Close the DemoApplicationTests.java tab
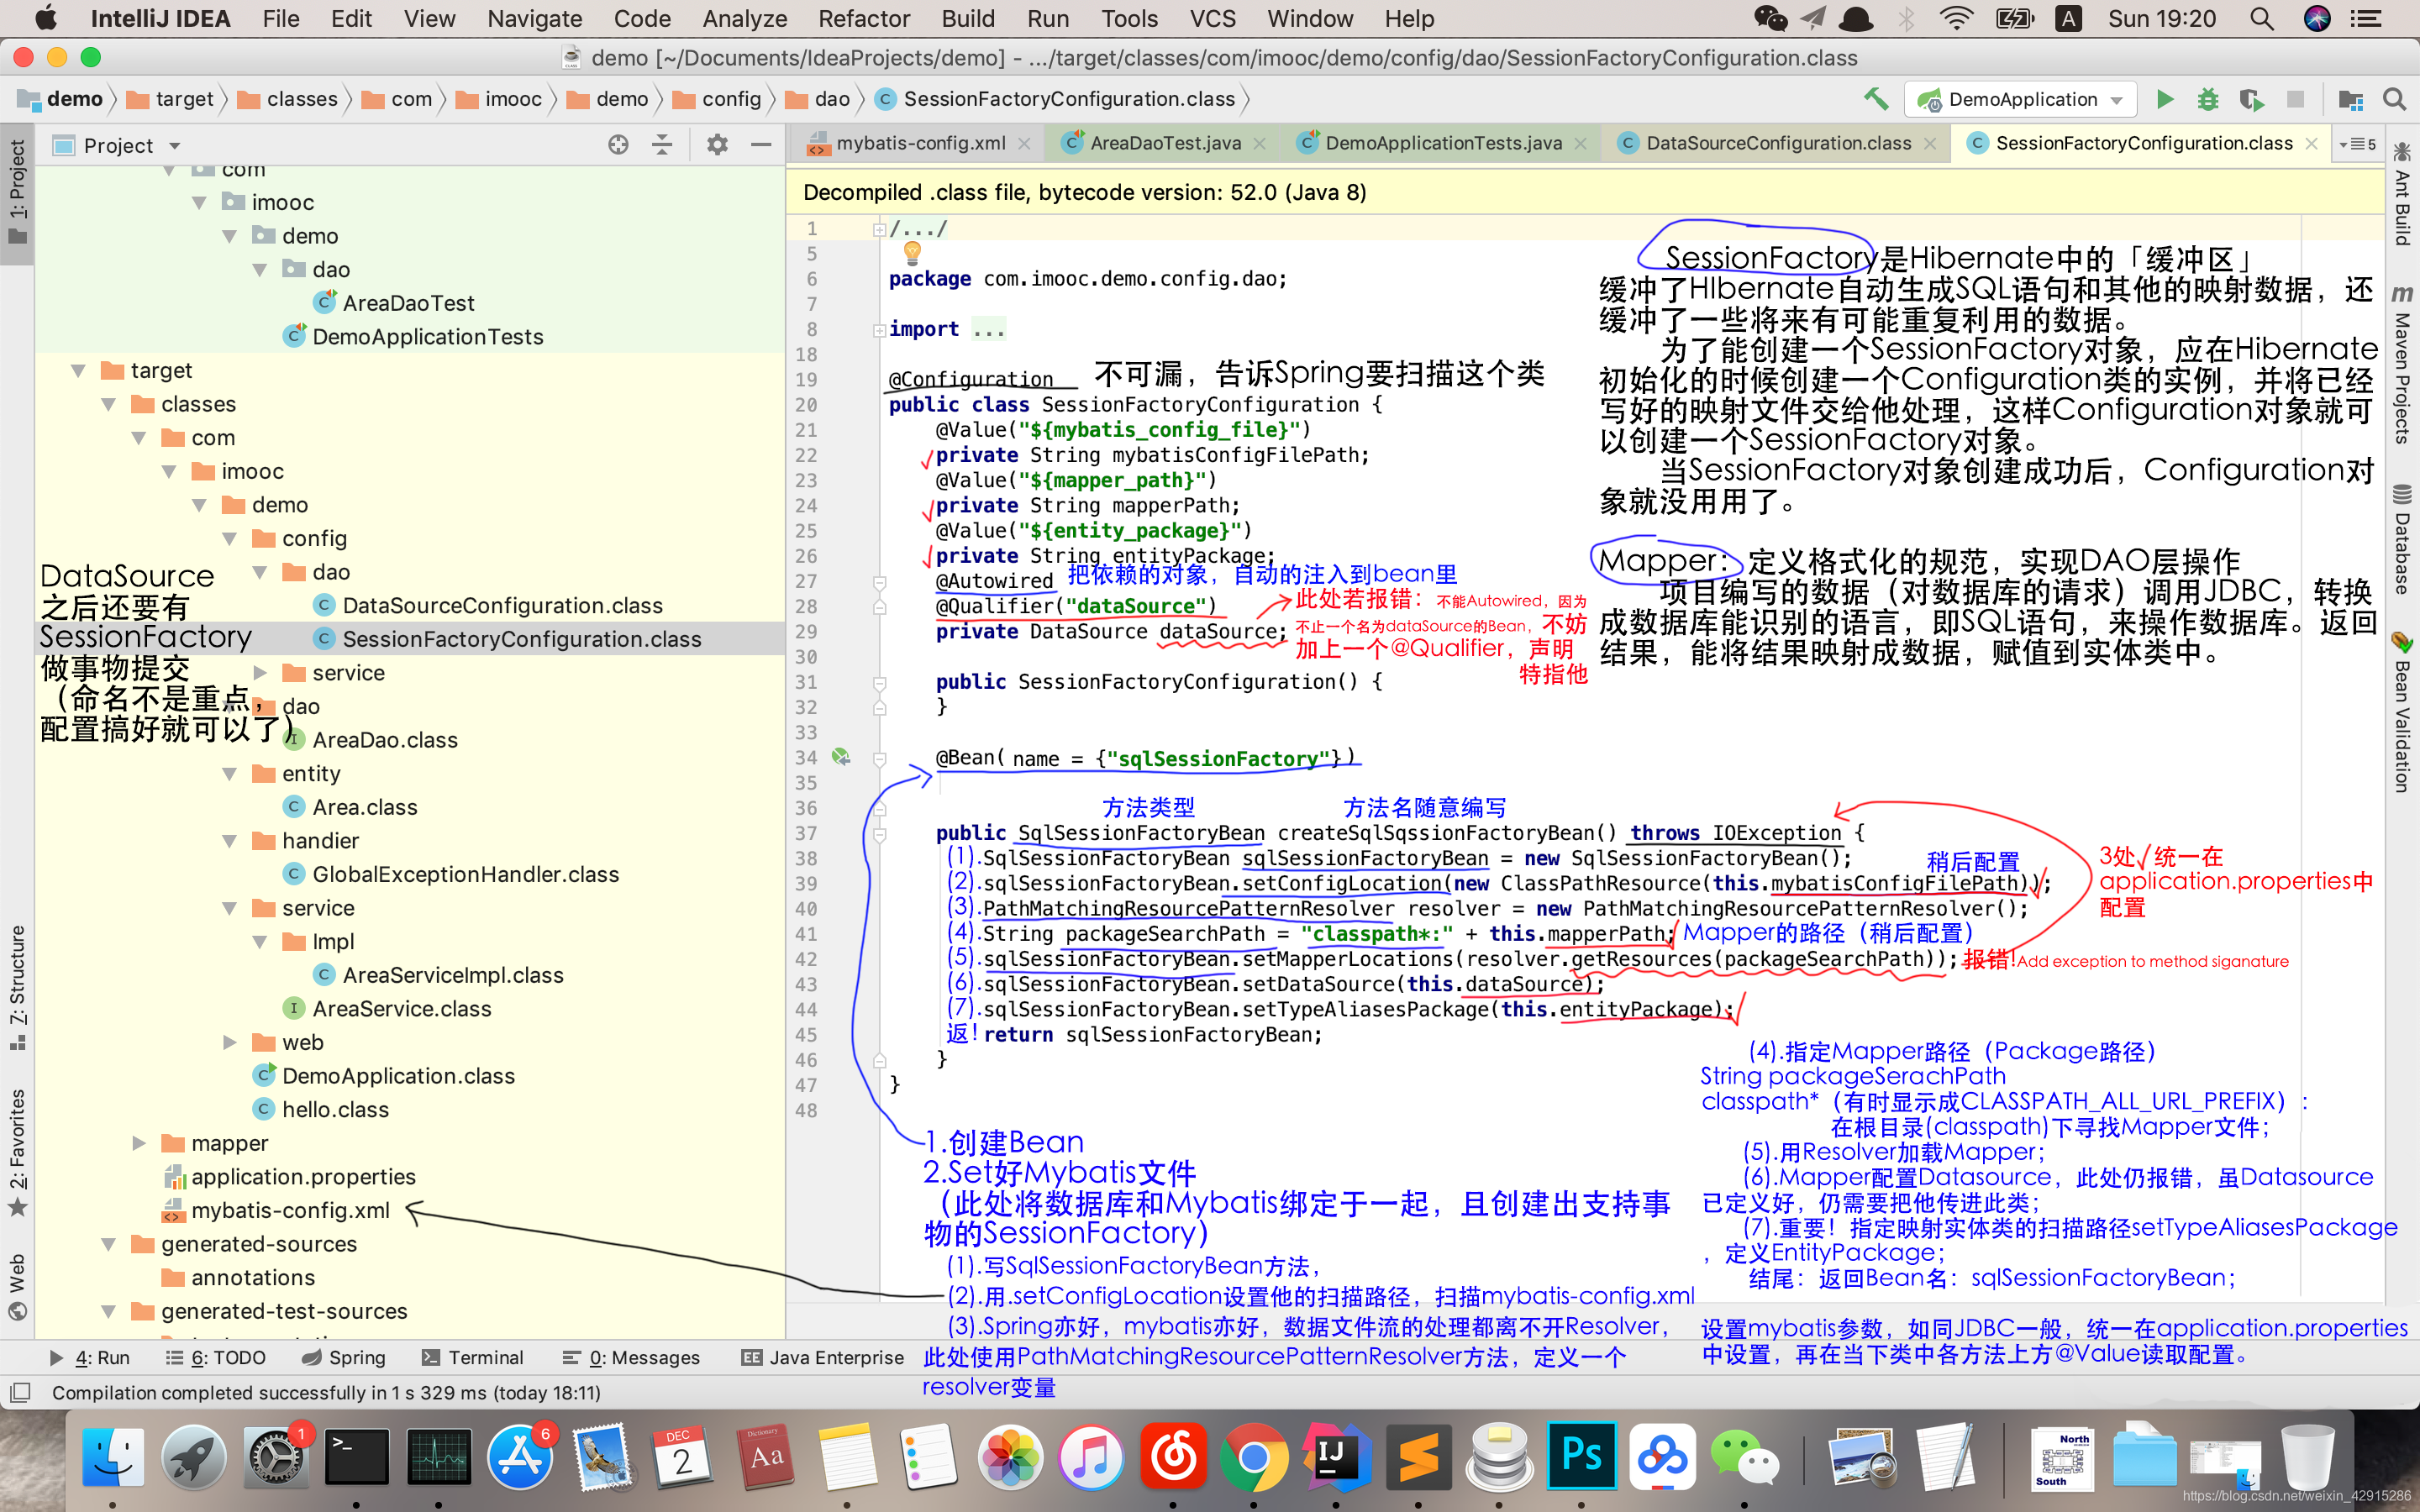 coord(1581,144)
